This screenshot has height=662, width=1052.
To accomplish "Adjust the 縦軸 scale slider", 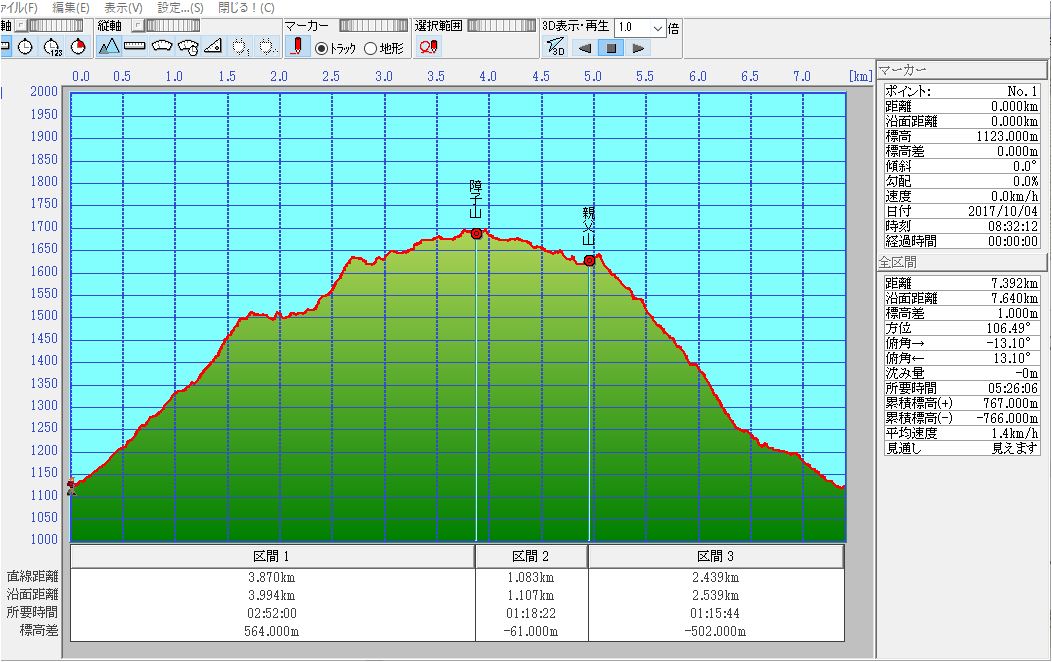I will tap(172, 25).
